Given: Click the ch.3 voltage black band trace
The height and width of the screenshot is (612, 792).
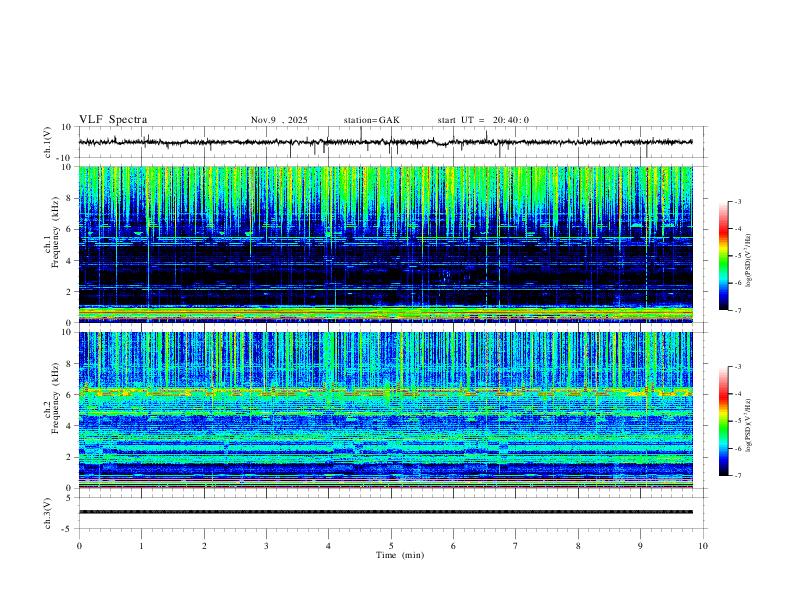Looking at the screenshot, I should (385, 512).
